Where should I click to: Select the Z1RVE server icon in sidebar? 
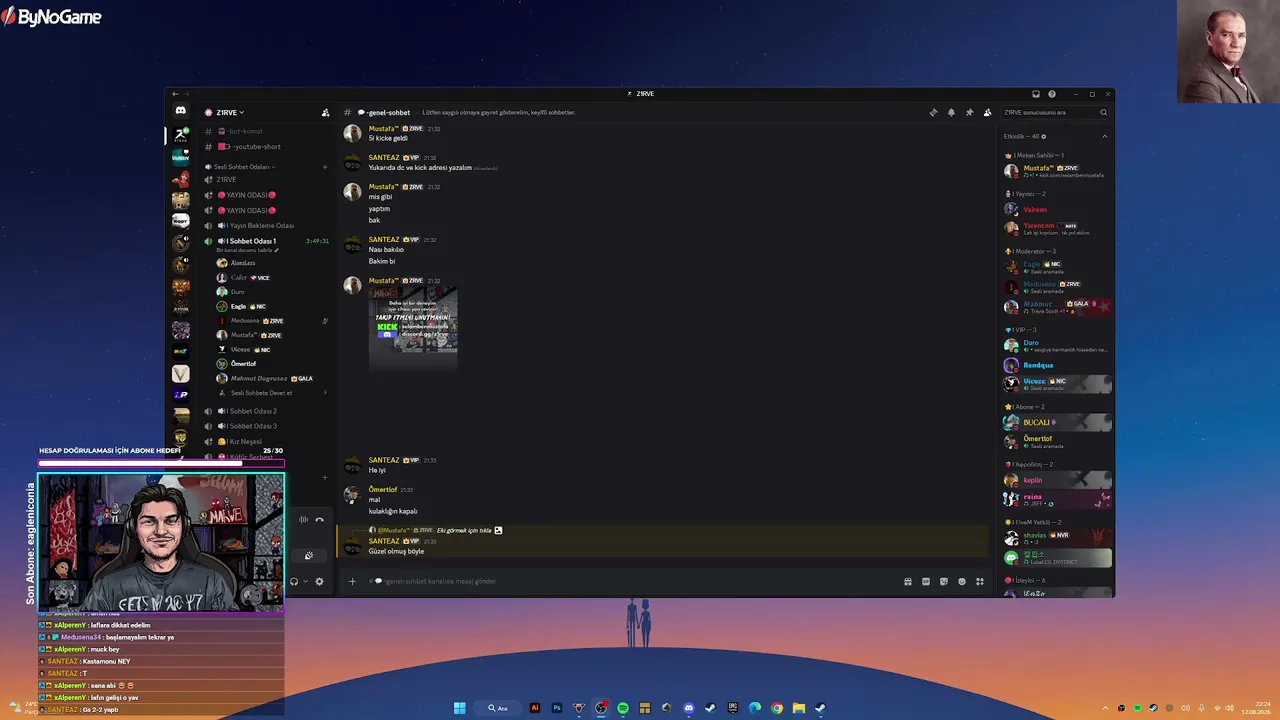coord(180,135)
